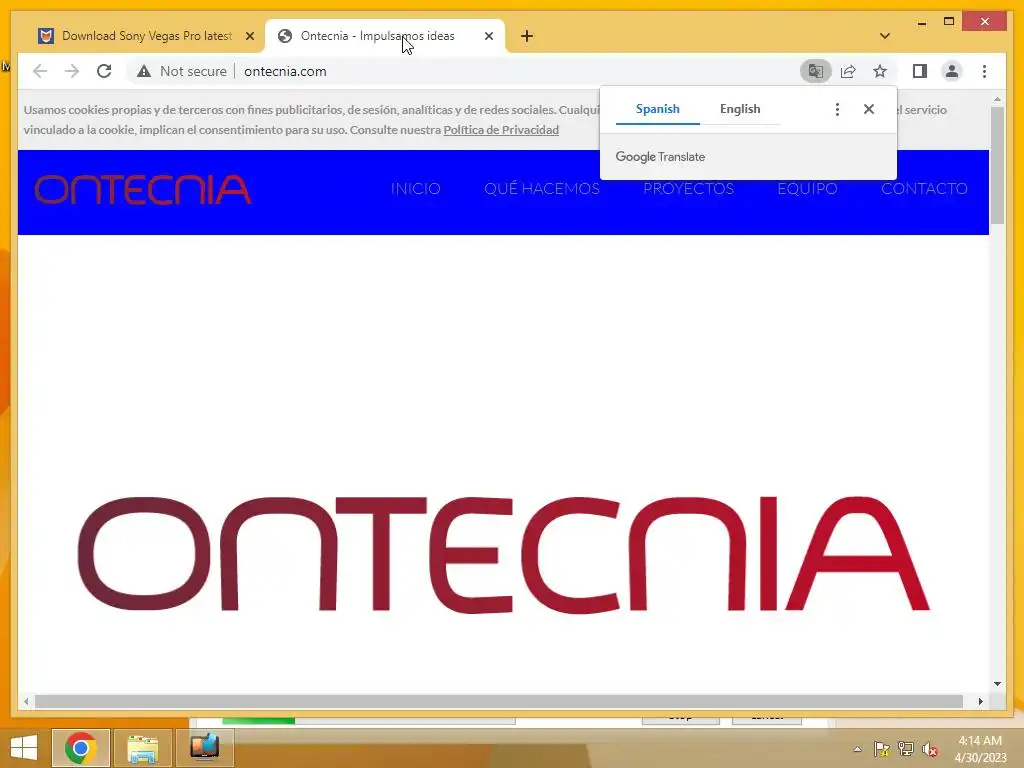This screenshot has height=768, width=1024.
Task: Go to INICIO in site navigation
Action: click(415, 189)
